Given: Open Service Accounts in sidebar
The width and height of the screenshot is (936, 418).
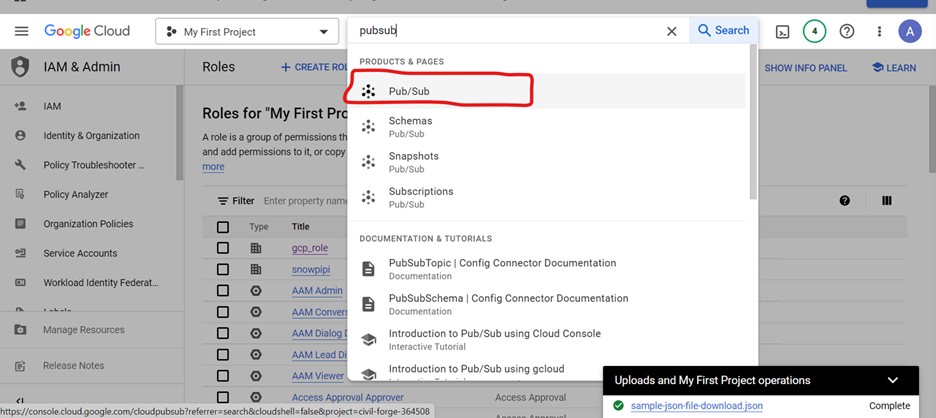Looking at the screenshot, I should point(80,254).
